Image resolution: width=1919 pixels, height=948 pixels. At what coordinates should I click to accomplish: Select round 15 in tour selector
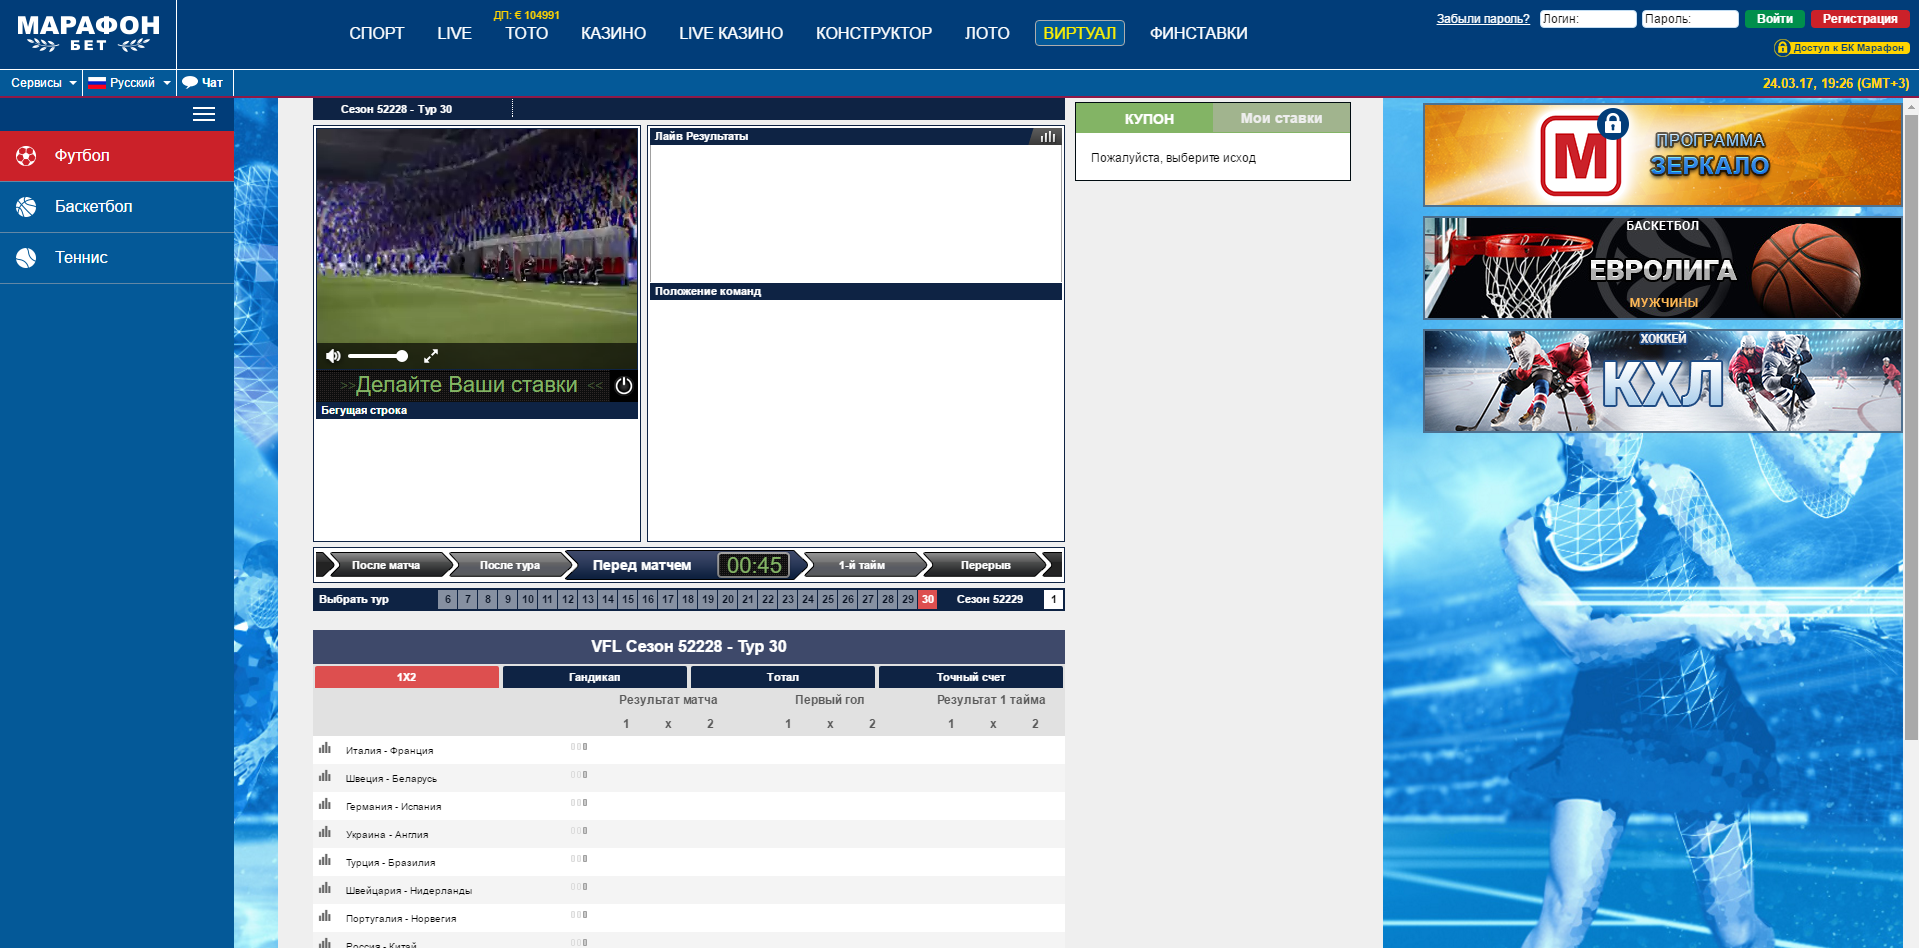pos(628,599)
